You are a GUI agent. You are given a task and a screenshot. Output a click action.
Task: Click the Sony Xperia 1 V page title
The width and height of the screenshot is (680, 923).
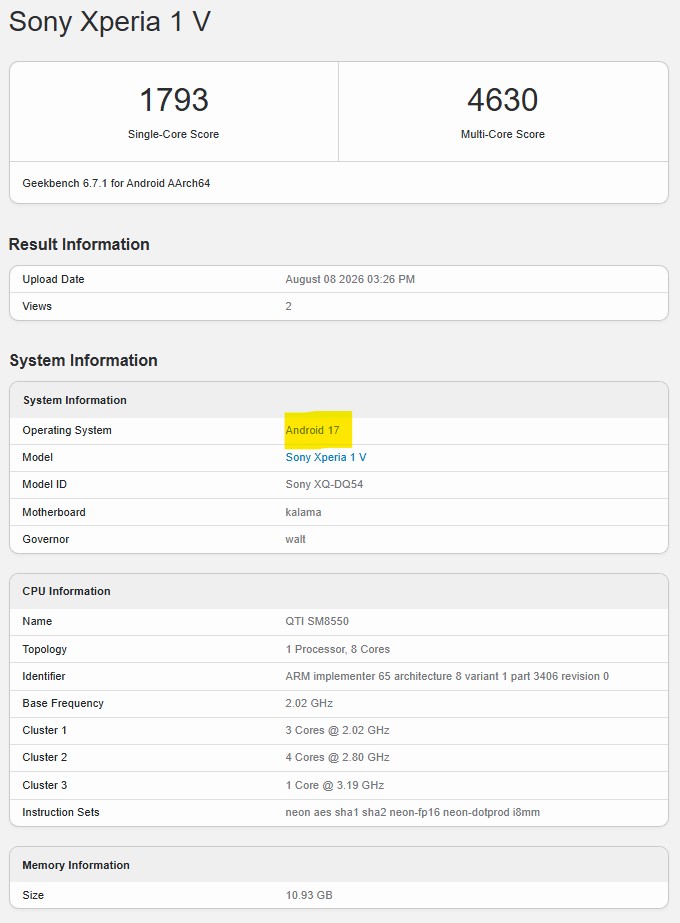[x=110, y=22]
